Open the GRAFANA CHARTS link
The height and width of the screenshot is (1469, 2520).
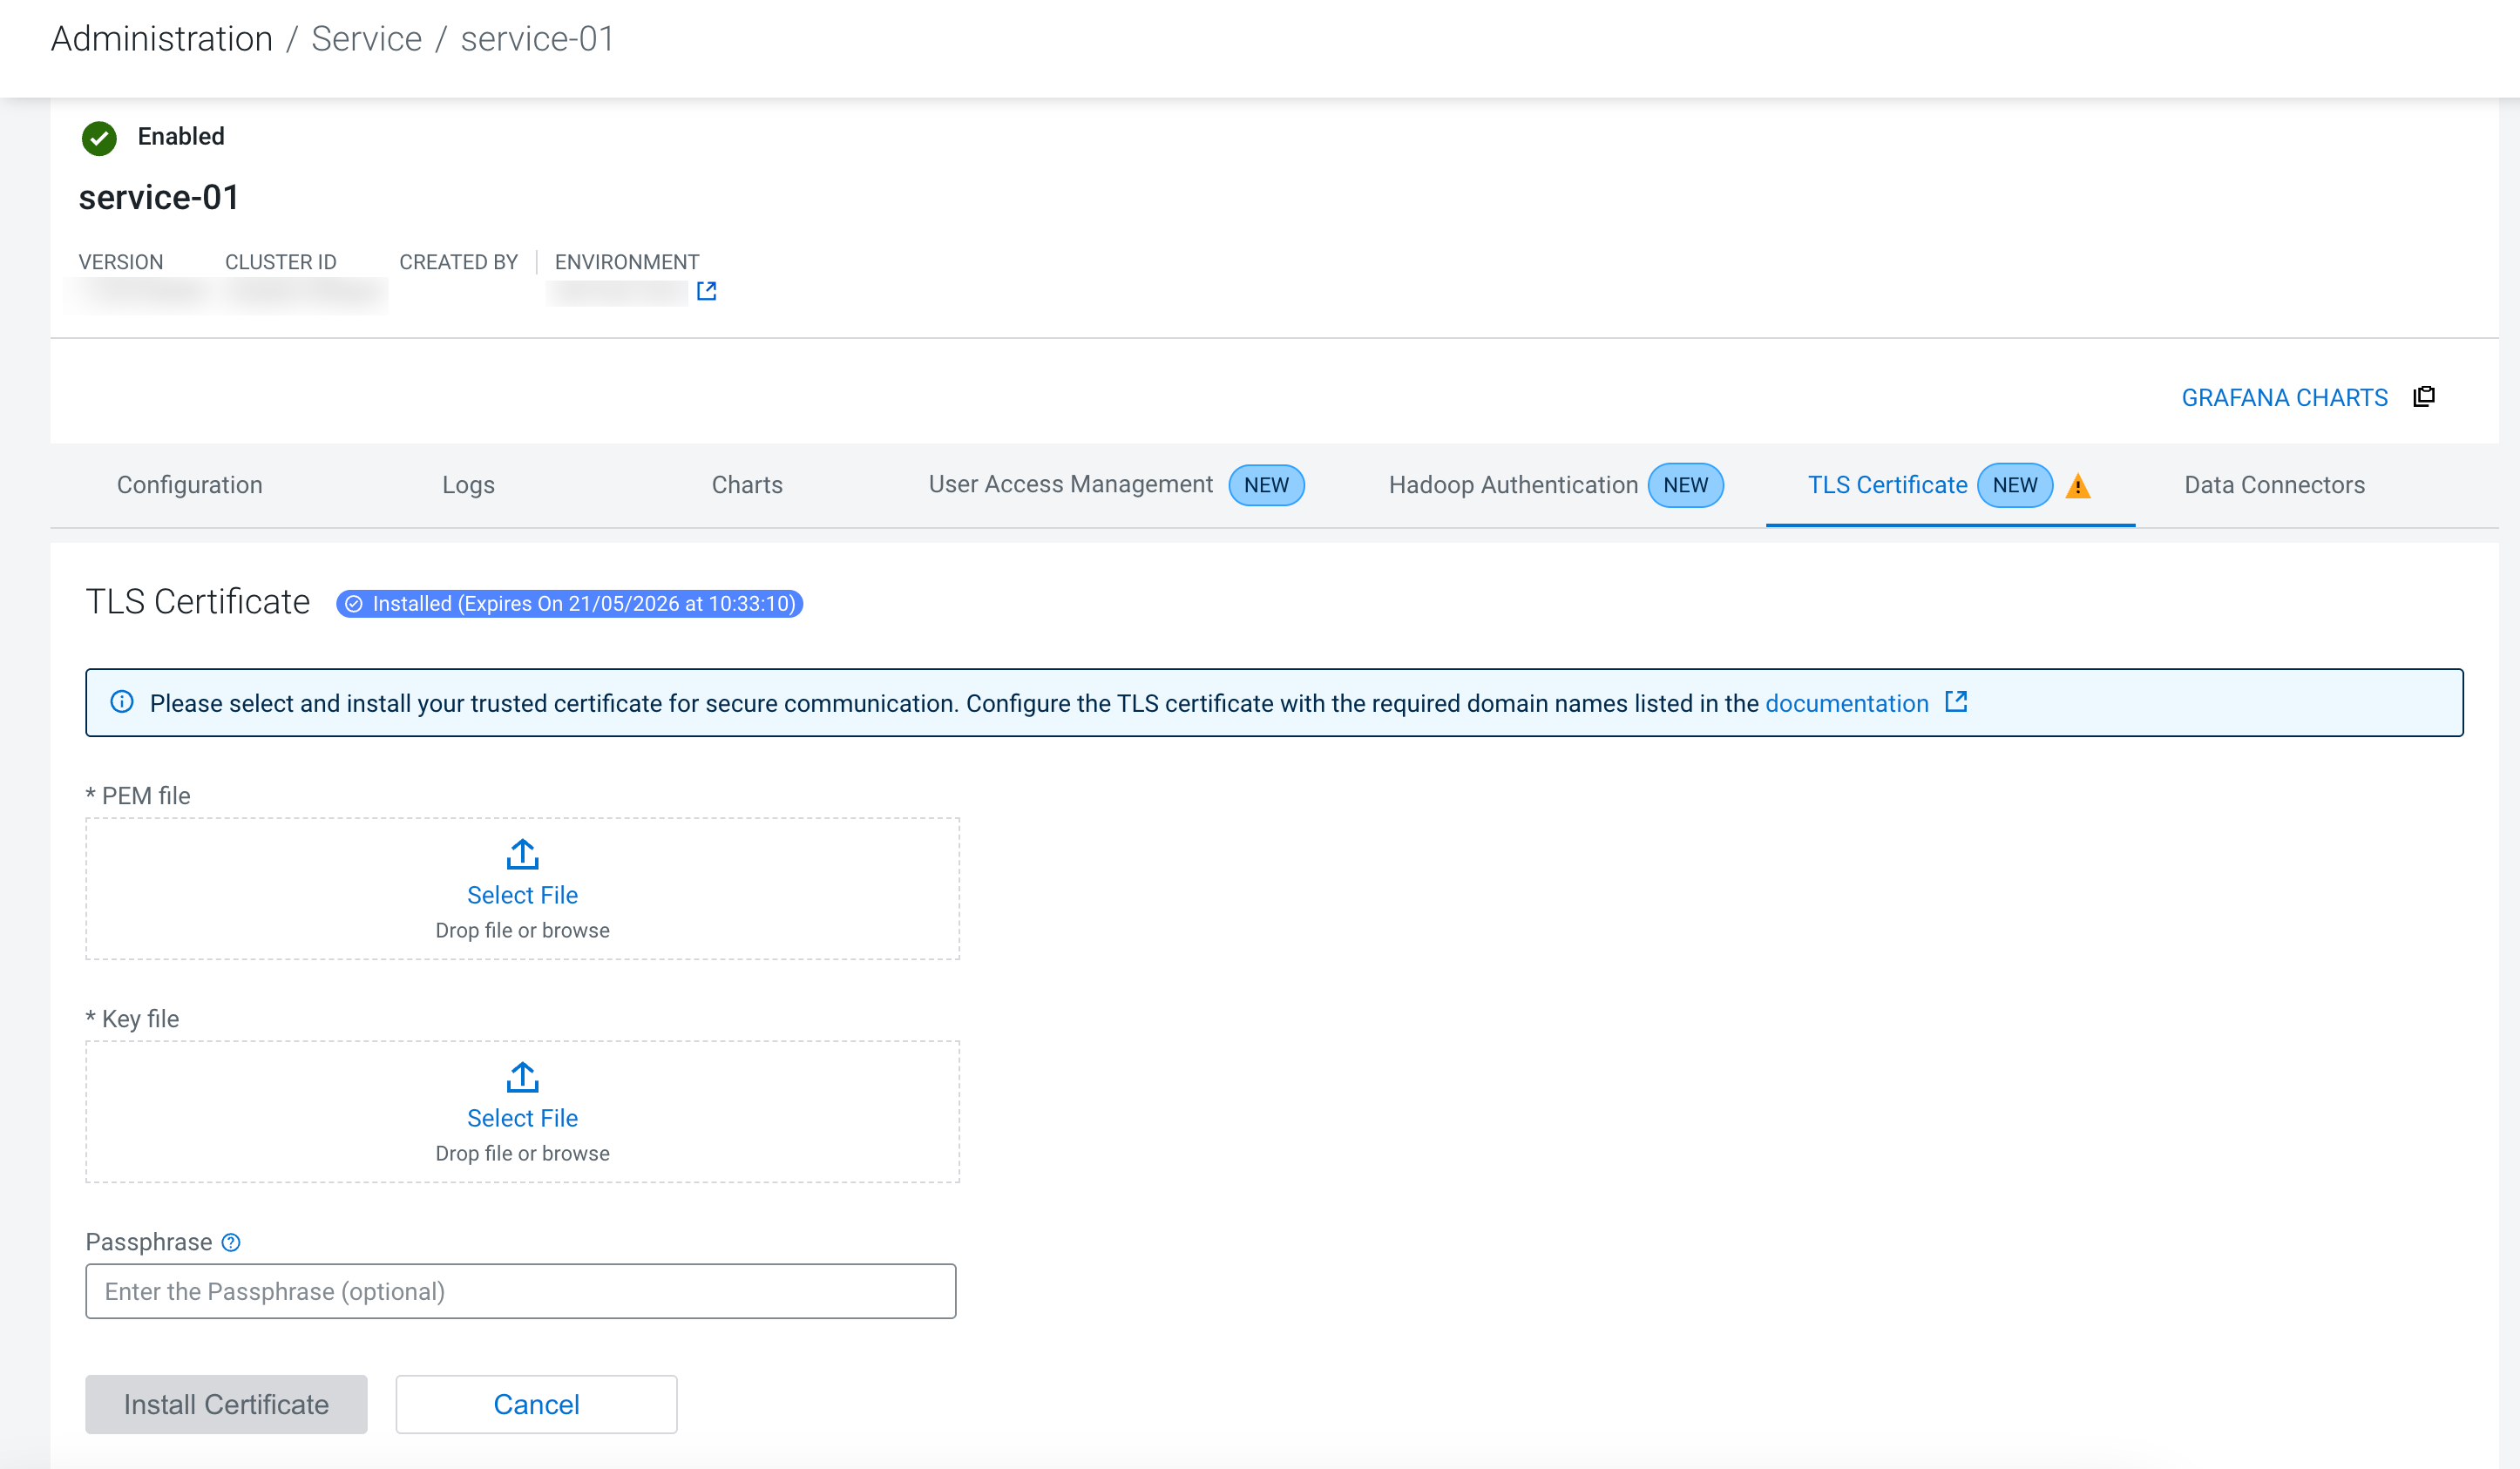[2283, 398]
